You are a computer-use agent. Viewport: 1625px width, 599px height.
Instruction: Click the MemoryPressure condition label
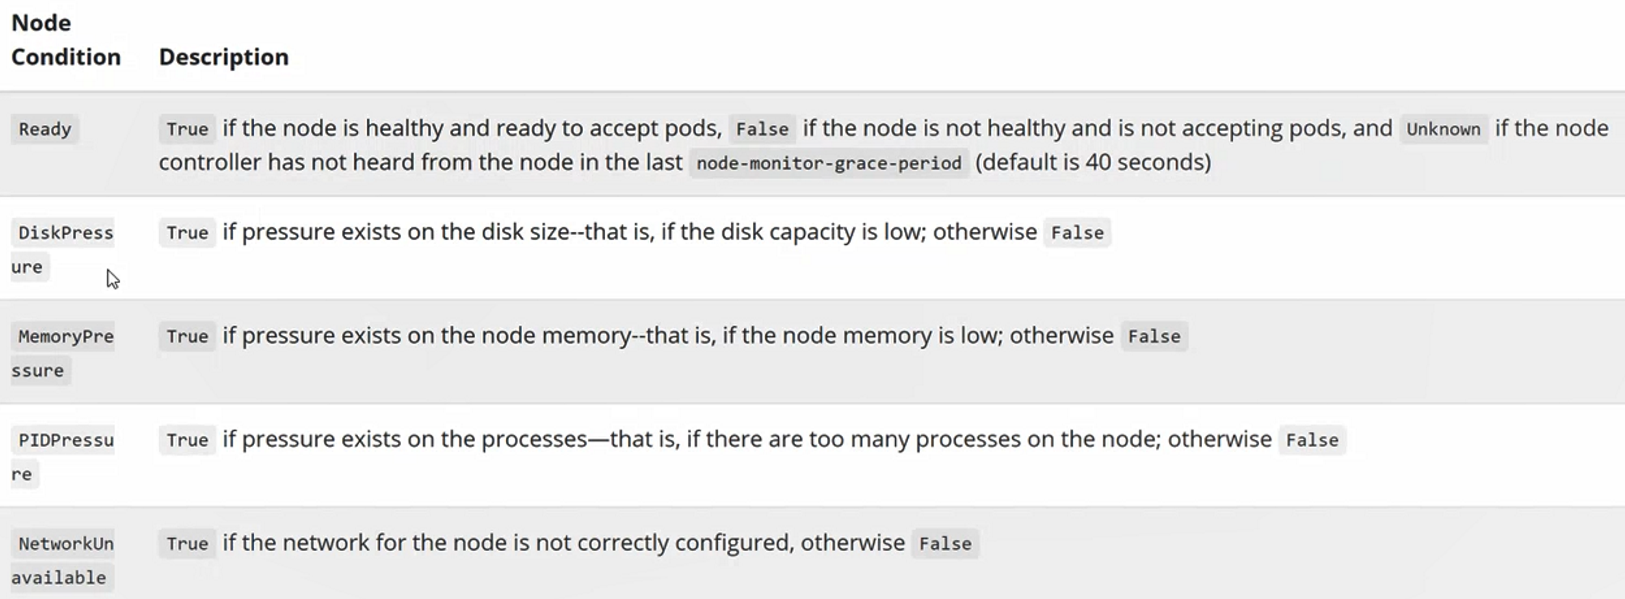(x=63, y=353)
